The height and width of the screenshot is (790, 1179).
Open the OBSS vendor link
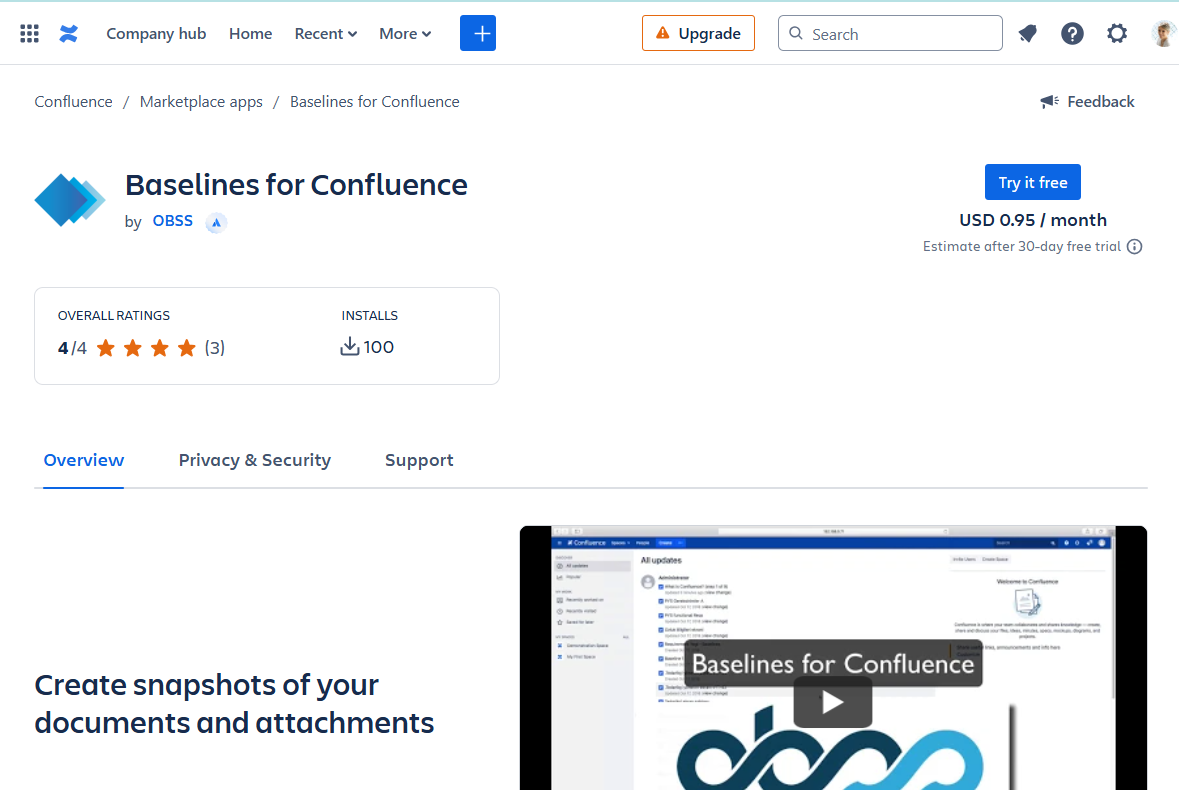click(x=172, y=221)
